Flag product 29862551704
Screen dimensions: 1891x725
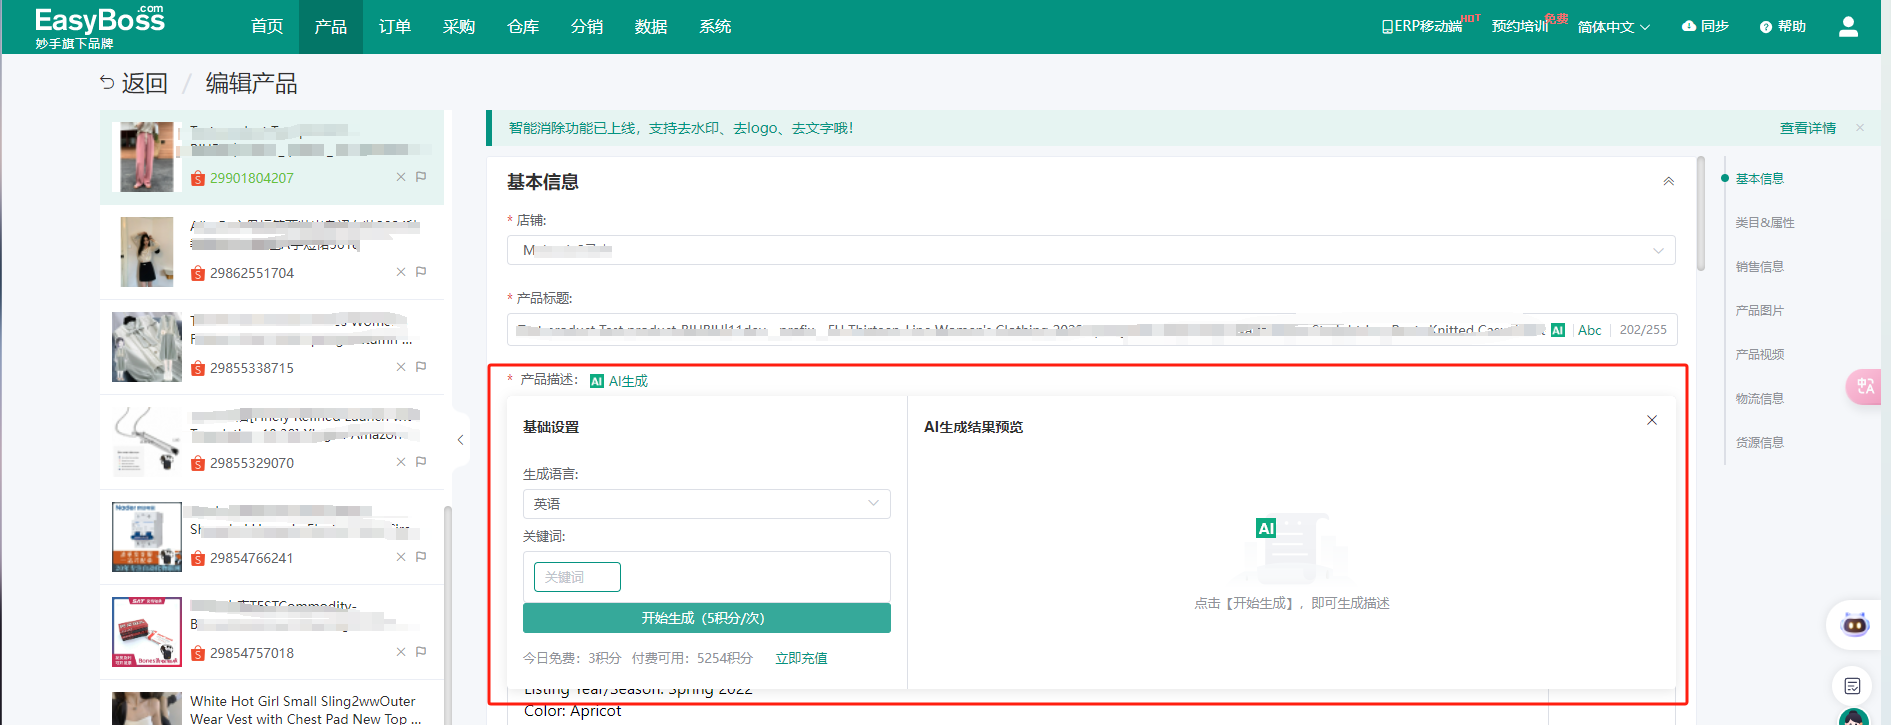coord(421,272)
